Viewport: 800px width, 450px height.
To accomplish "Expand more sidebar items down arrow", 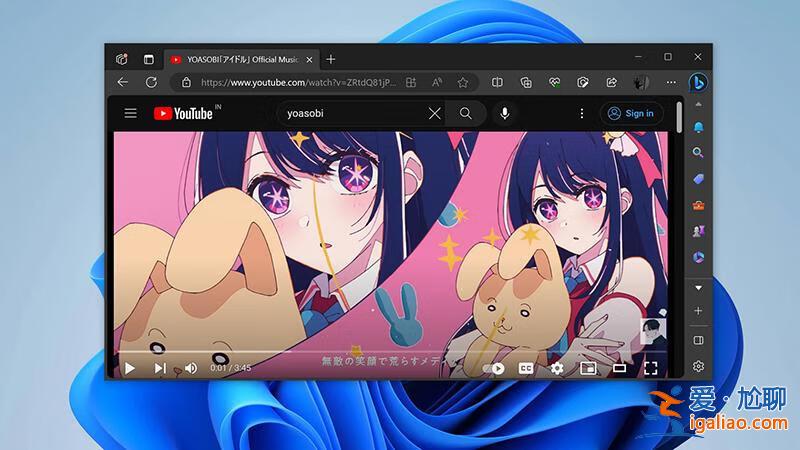I will [x=698, y=288].
